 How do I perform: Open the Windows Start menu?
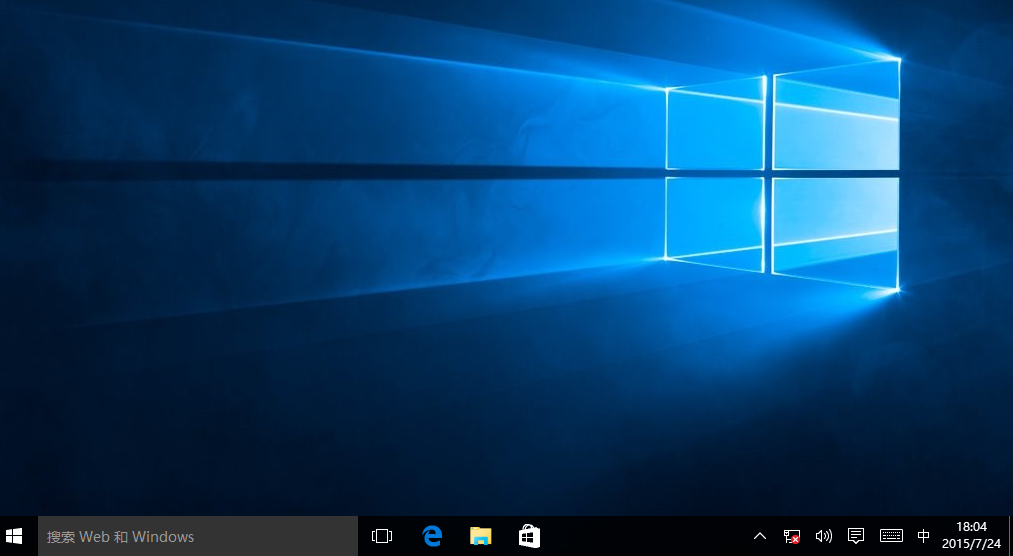click(14, 536)
